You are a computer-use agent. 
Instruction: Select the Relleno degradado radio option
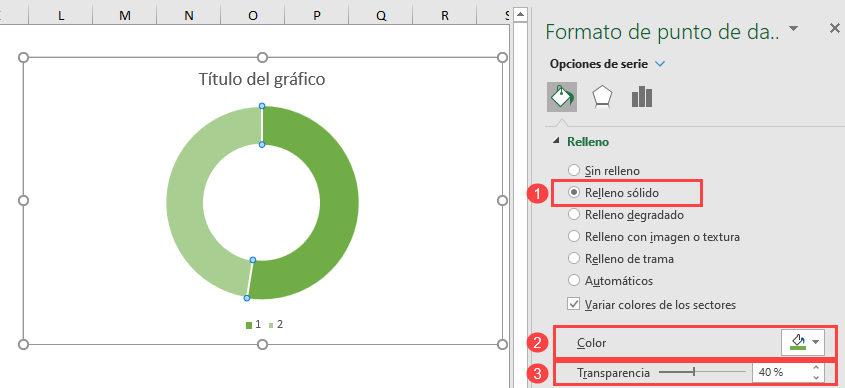coord(574,215)
